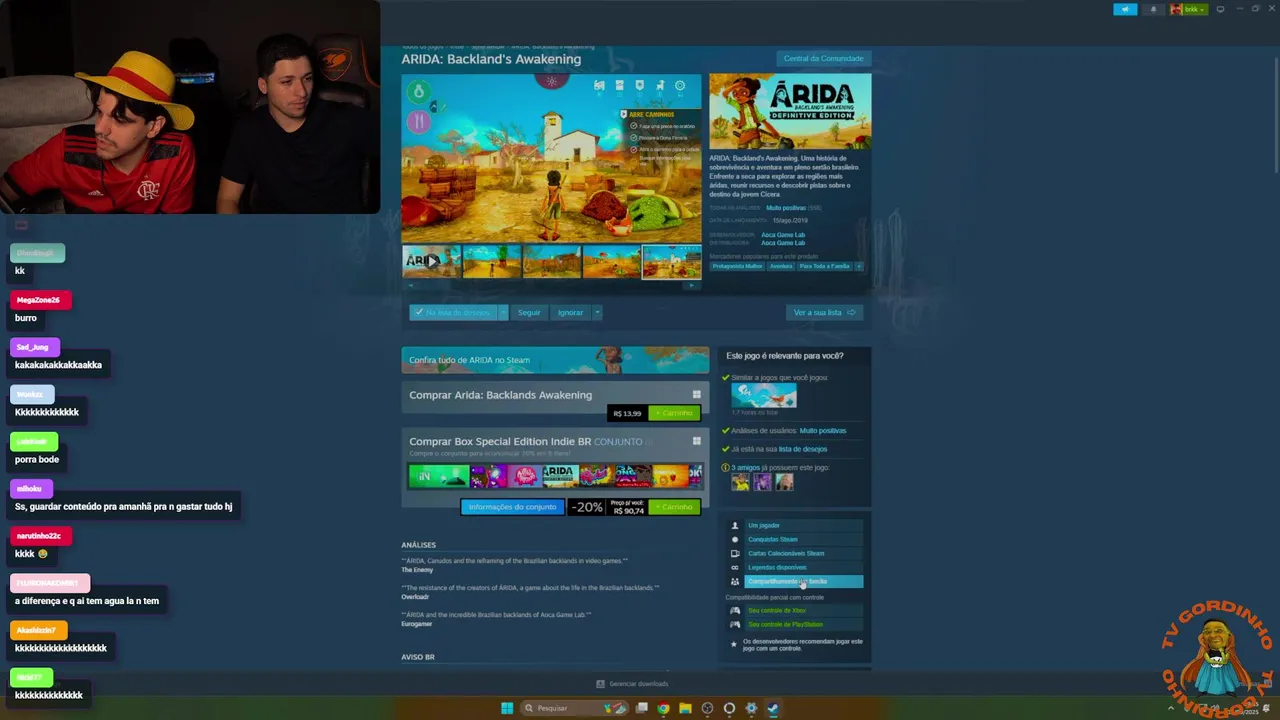Select the fourth screenshot thumbnail

click(x=611, y=262)
